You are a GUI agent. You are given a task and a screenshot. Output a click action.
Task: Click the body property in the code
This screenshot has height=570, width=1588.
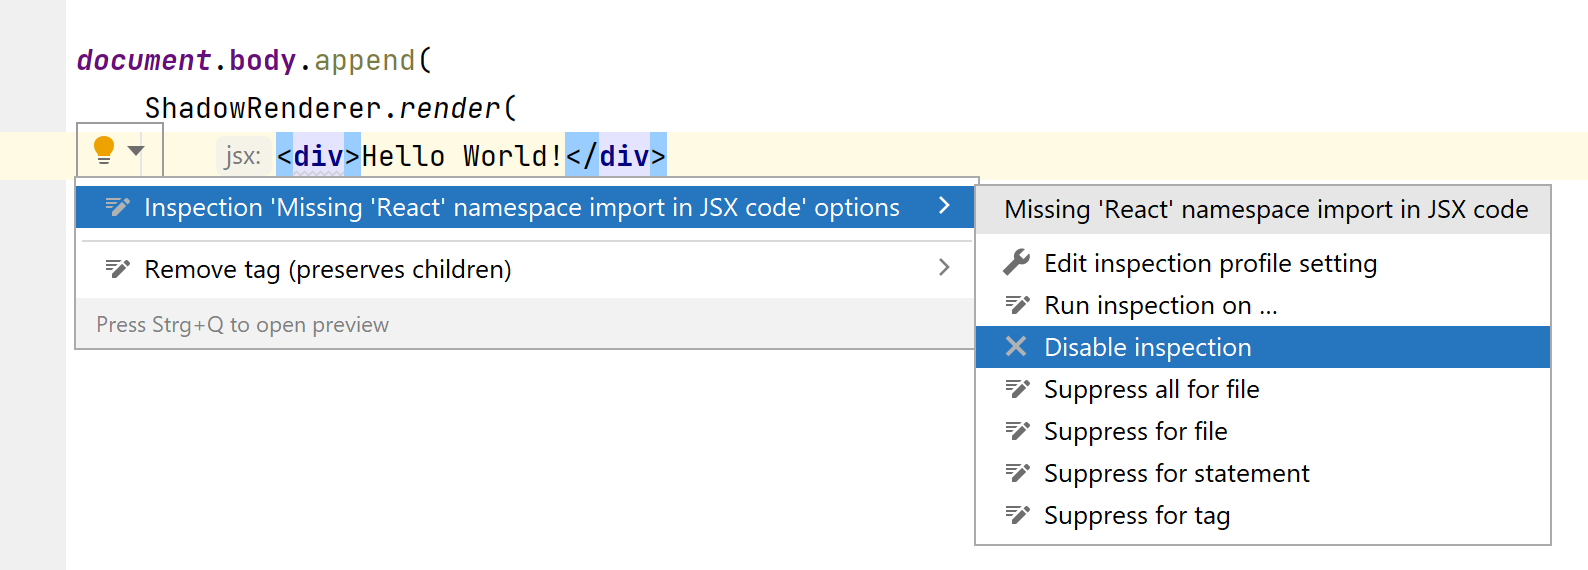point(263,60)
